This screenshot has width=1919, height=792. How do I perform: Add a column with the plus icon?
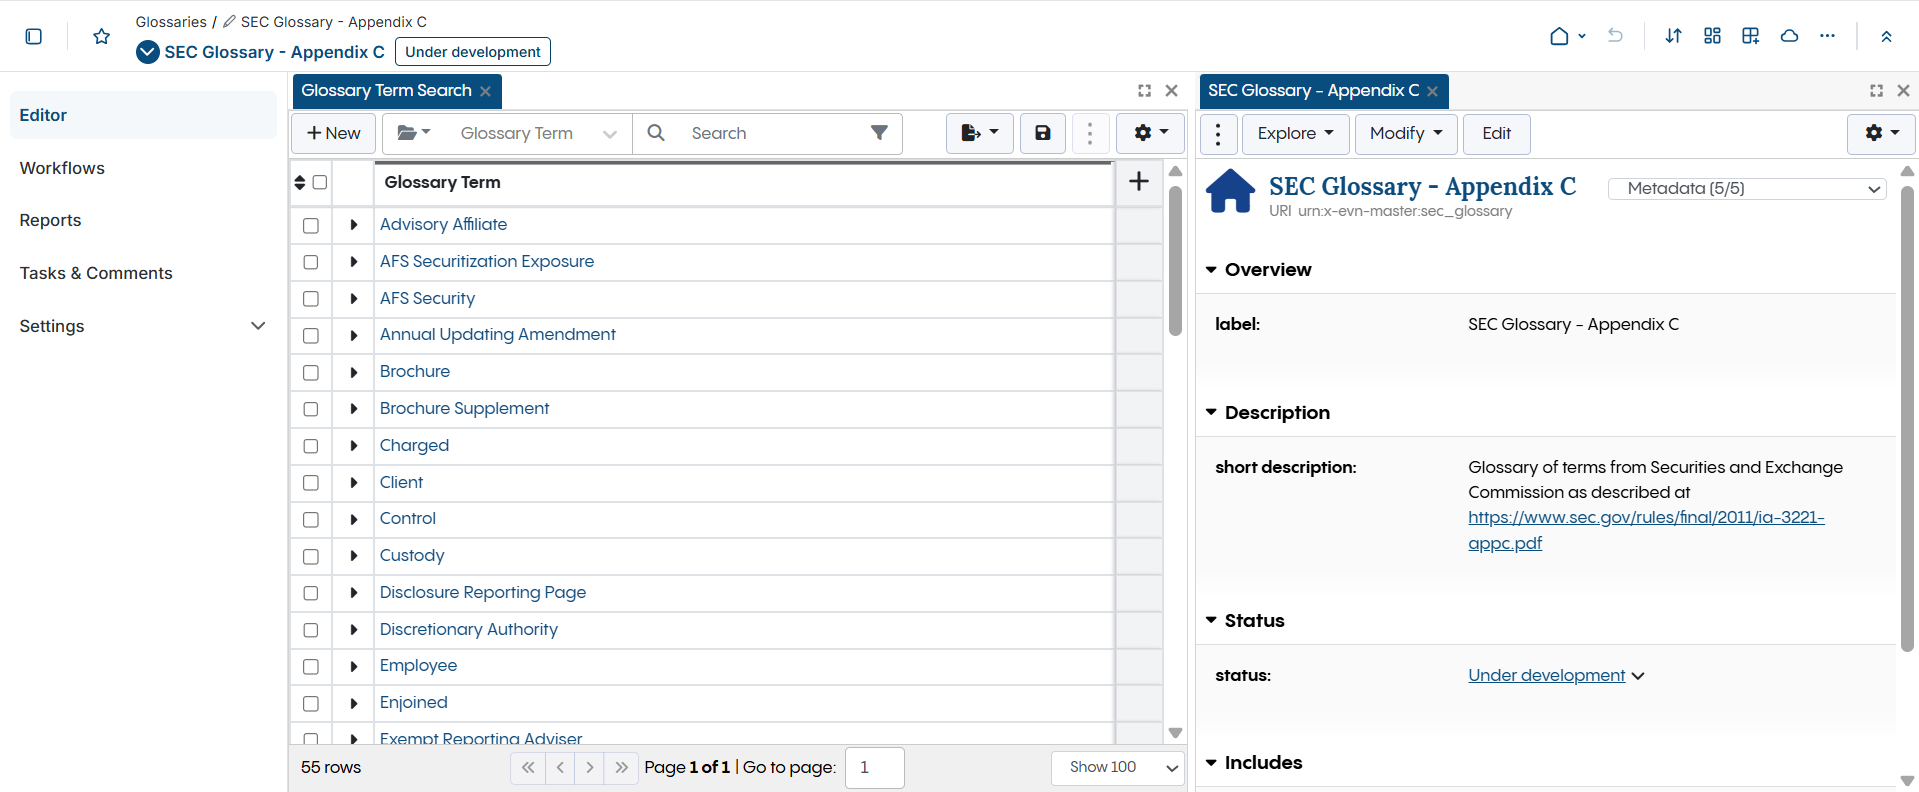[1138, 181]
